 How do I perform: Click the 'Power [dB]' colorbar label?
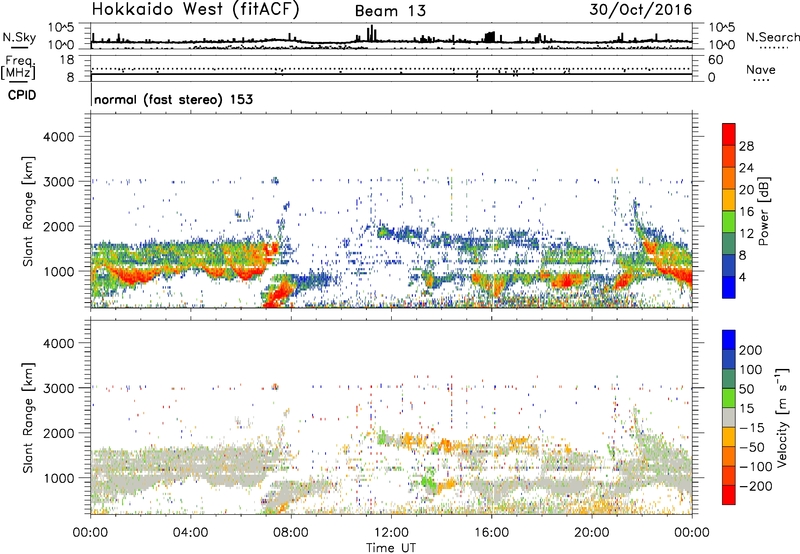763,211
